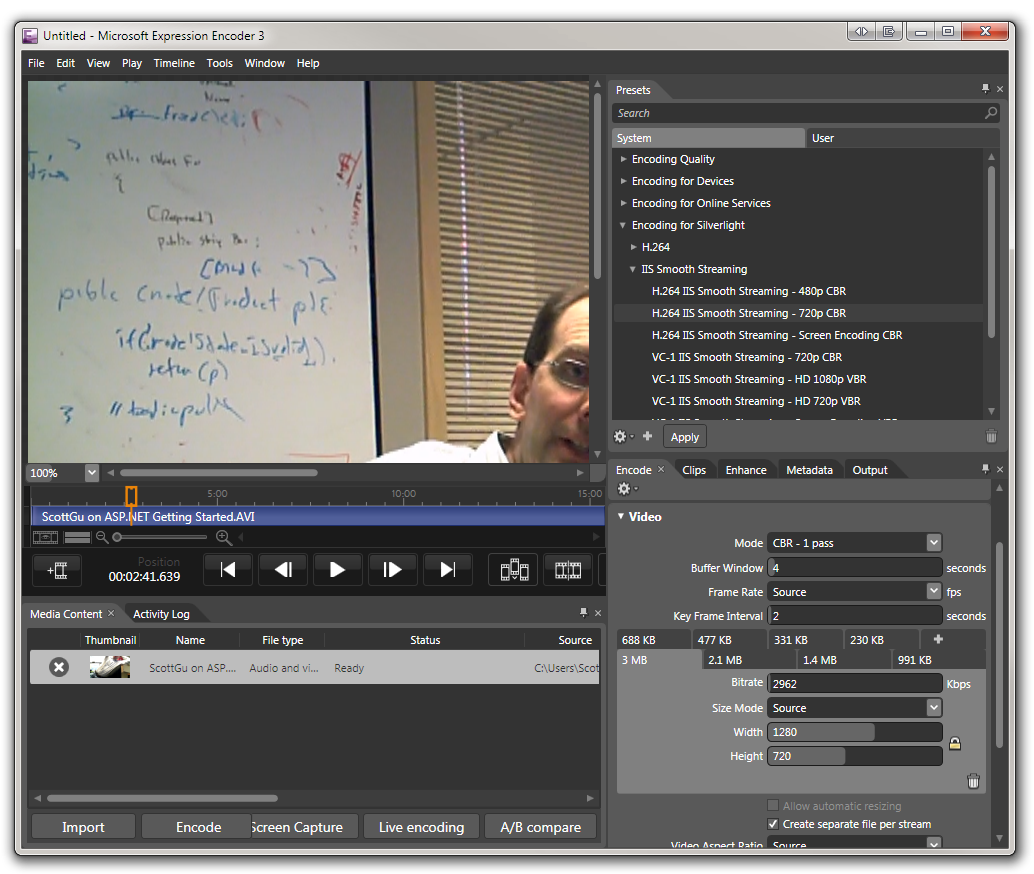Image resolution: width=1034 pixels, height=874 pixels.
Task: Switch to the Output tab
Action: [870, 470]
